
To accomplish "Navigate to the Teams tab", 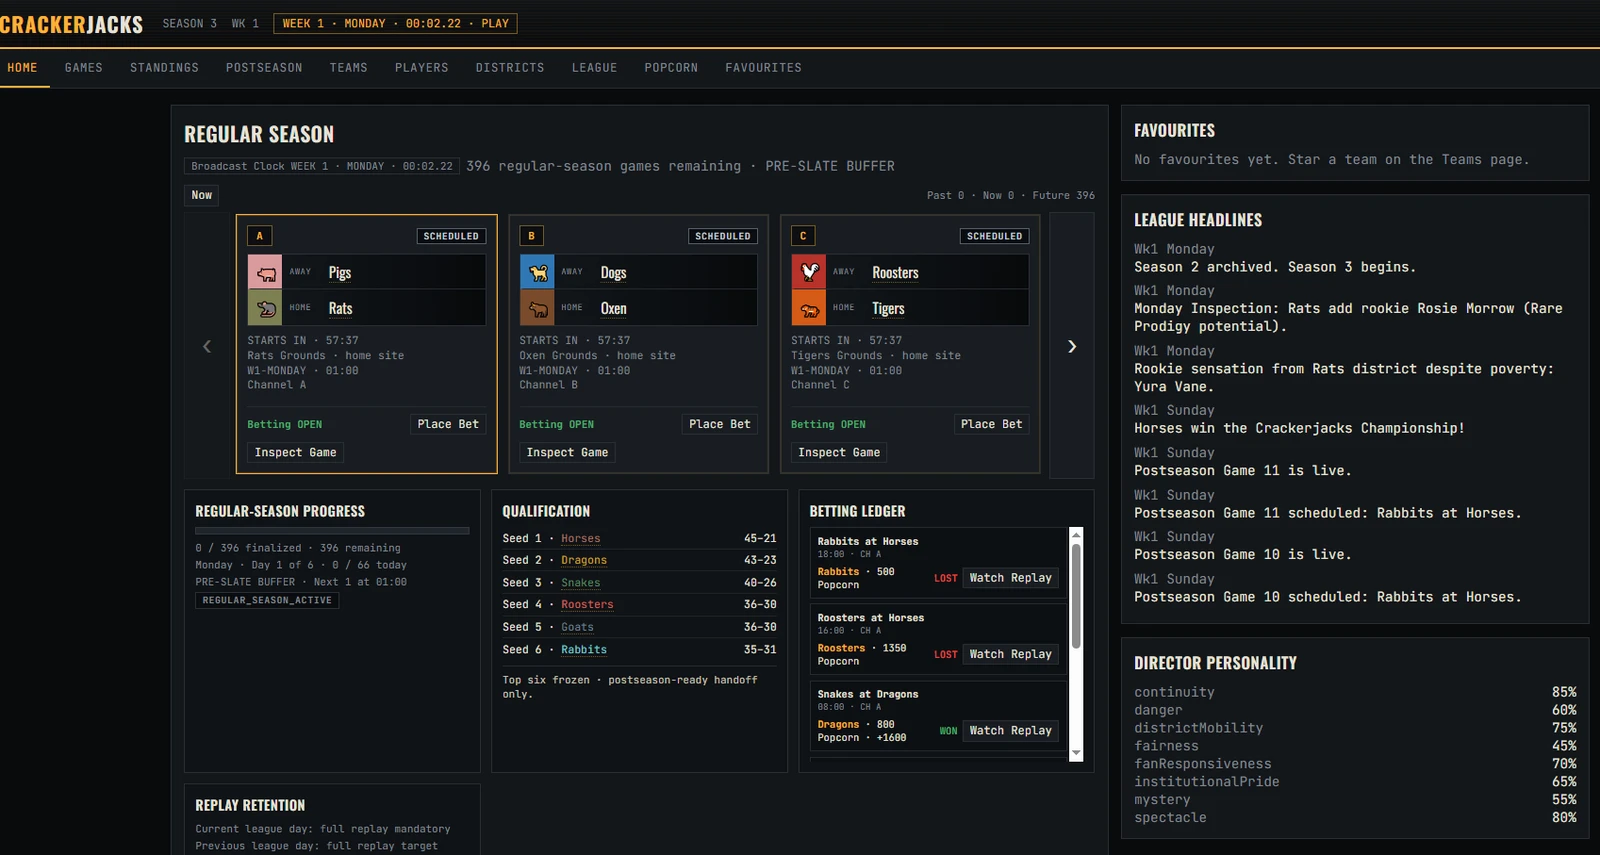I will [349, 68].
